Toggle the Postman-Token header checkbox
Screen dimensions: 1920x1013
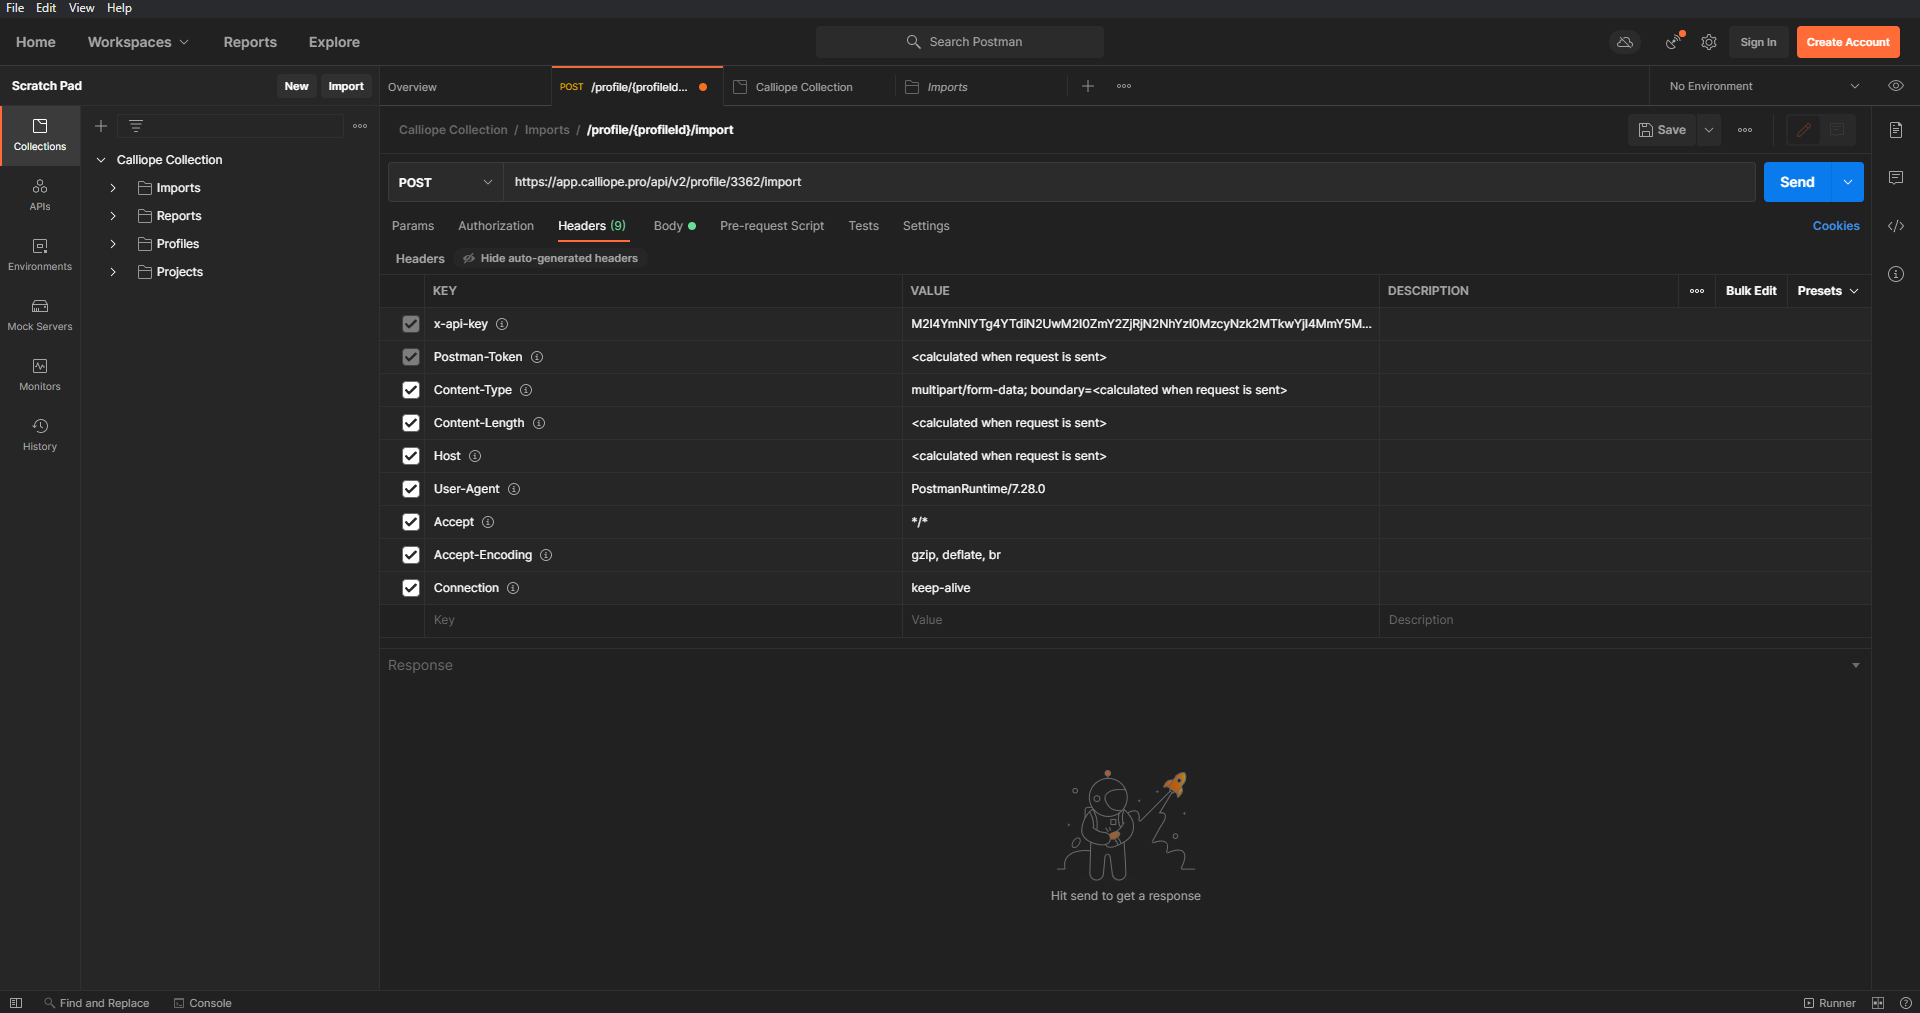[411, 357]
